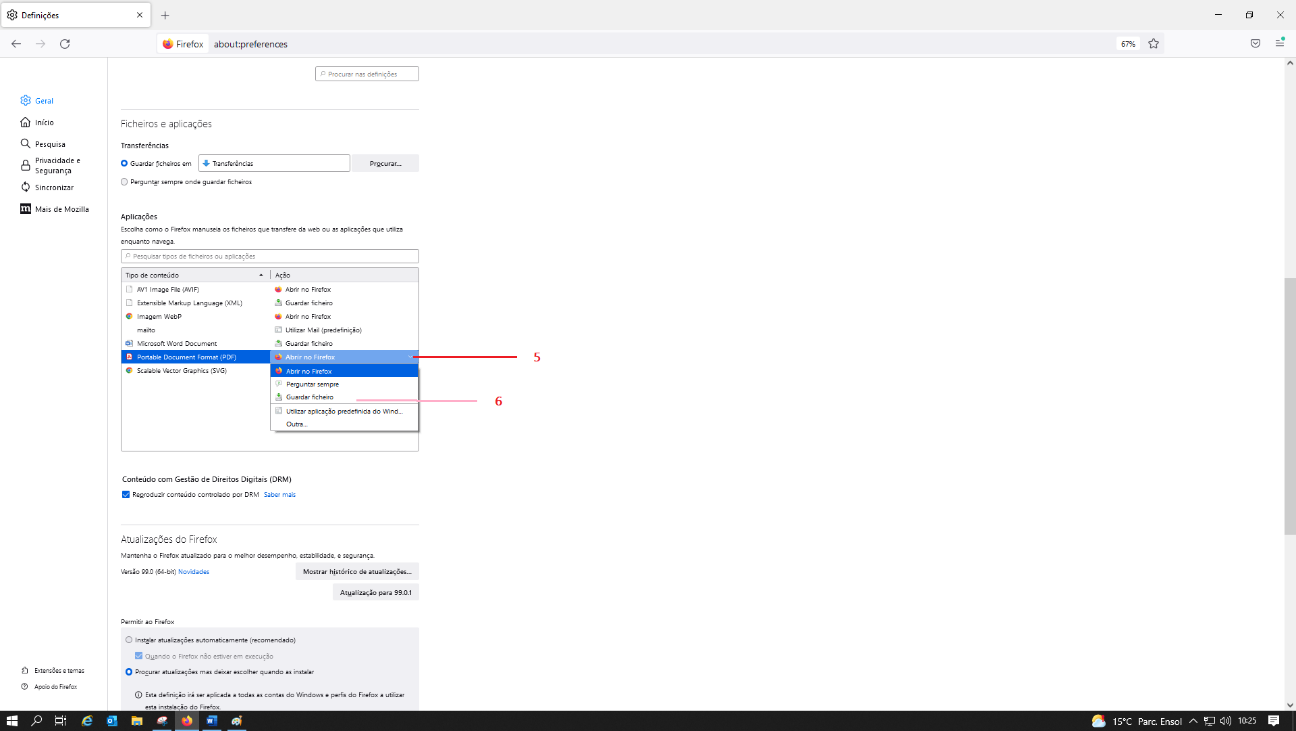Screen dimensions: 1296x731
Task: Select Perguntar sempre onde guardar ficheiros radio
Action: coord(124,182)
